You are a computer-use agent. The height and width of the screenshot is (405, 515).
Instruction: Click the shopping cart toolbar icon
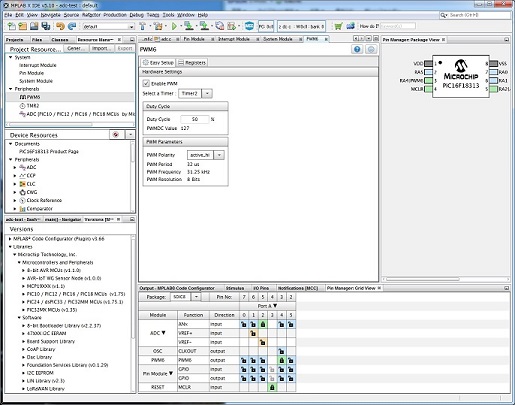coord(339,26)
